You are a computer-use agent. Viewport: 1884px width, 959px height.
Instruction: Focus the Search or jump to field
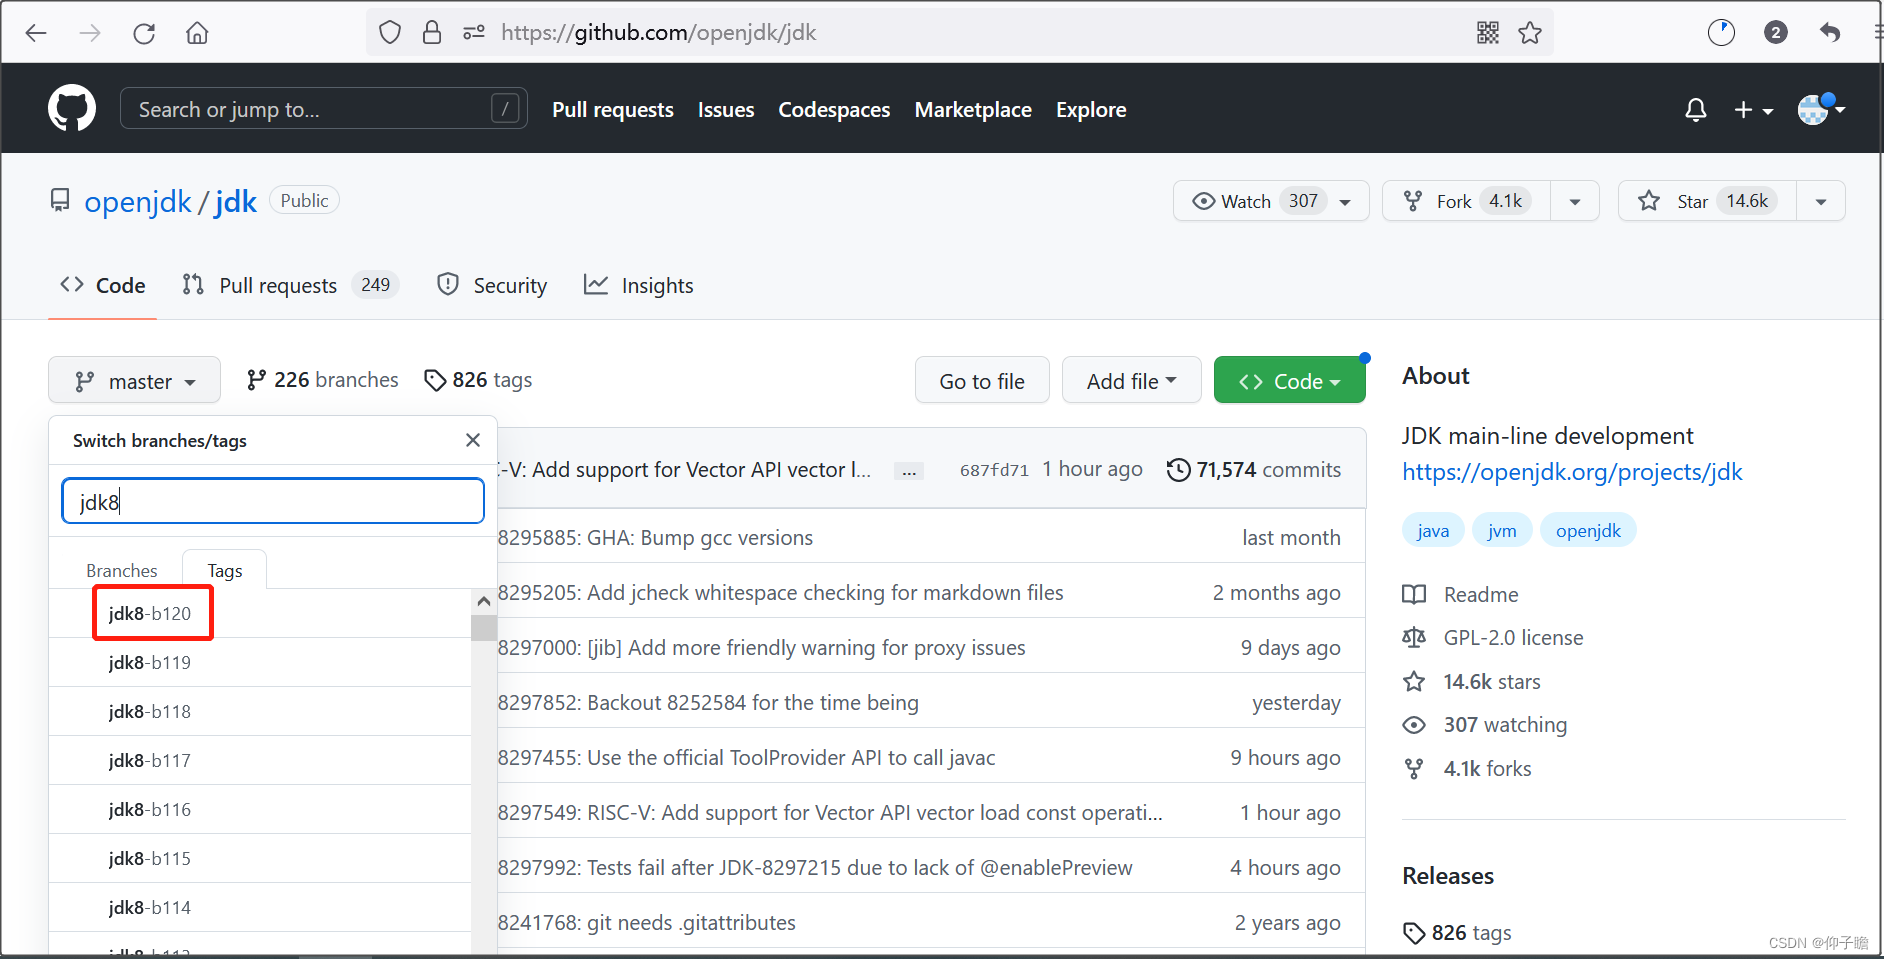[x=323, y=108]
